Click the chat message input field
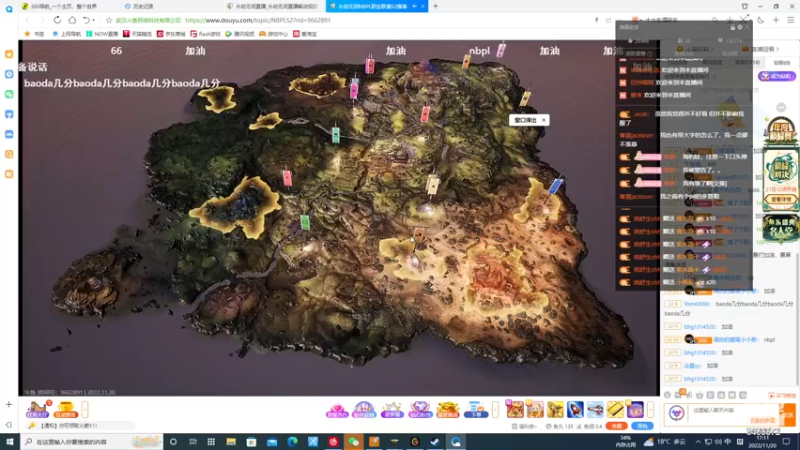This screenshot has width=800, height=450. 733,413
